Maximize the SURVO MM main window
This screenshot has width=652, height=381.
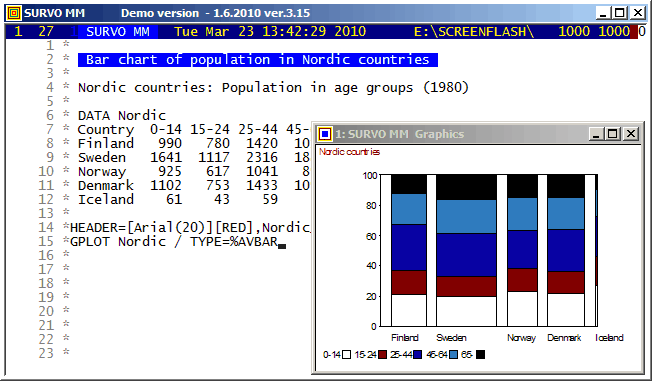click(620, 13)
